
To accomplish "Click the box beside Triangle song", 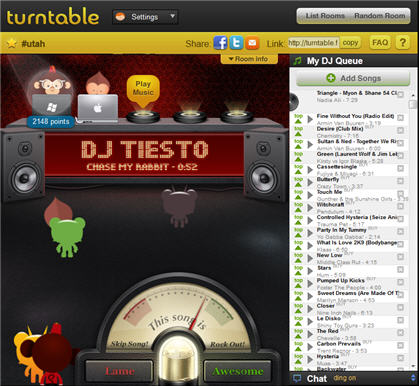I will coord(400,94).
